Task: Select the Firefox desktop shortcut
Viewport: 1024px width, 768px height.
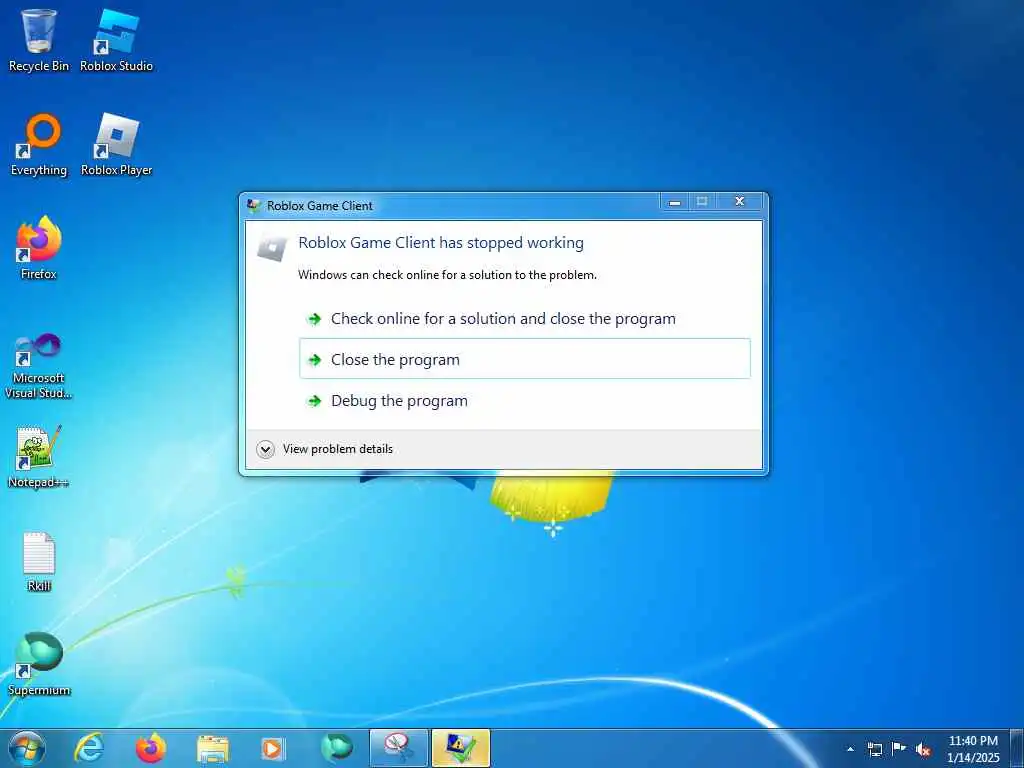Action: (x=39, y=248)
